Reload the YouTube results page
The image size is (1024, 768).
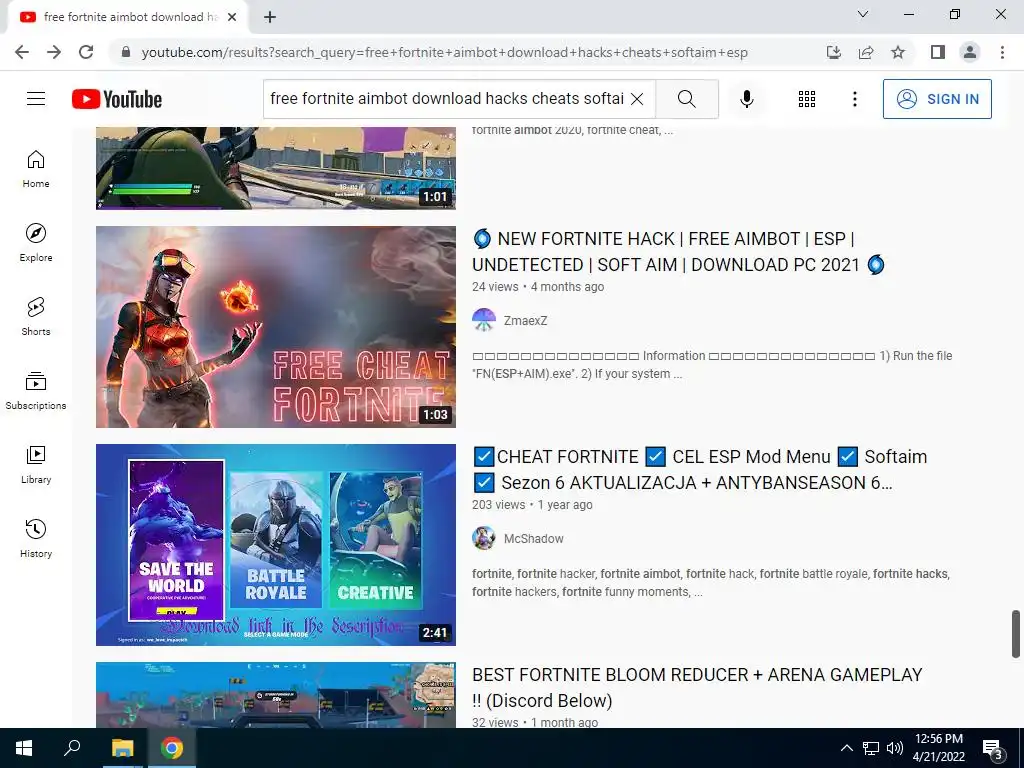(x=86, y=52)
